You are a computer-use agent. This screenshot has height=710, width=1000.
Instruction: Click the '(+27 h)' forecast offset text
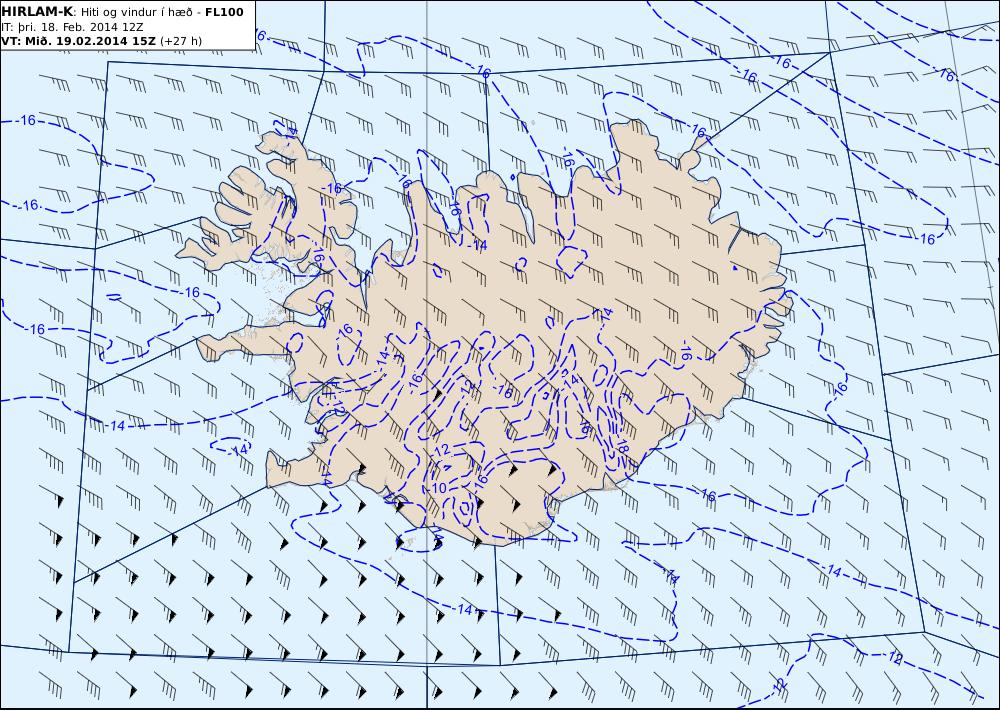180,41
